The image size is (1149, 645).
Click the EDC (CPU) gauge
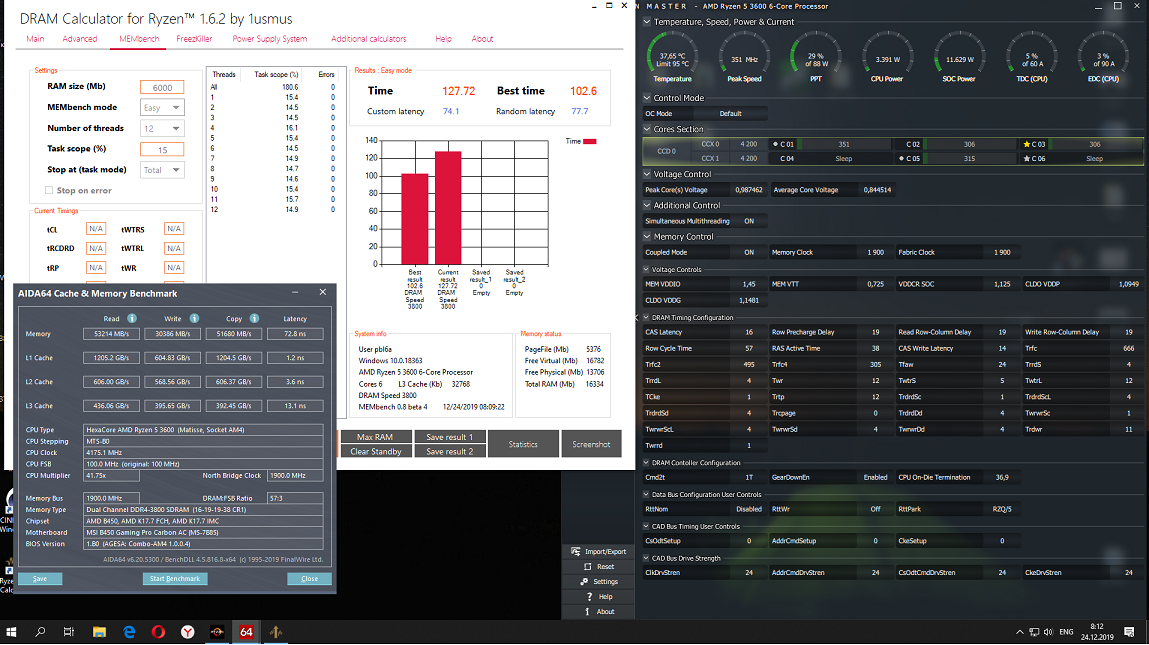click(1103, 58)
